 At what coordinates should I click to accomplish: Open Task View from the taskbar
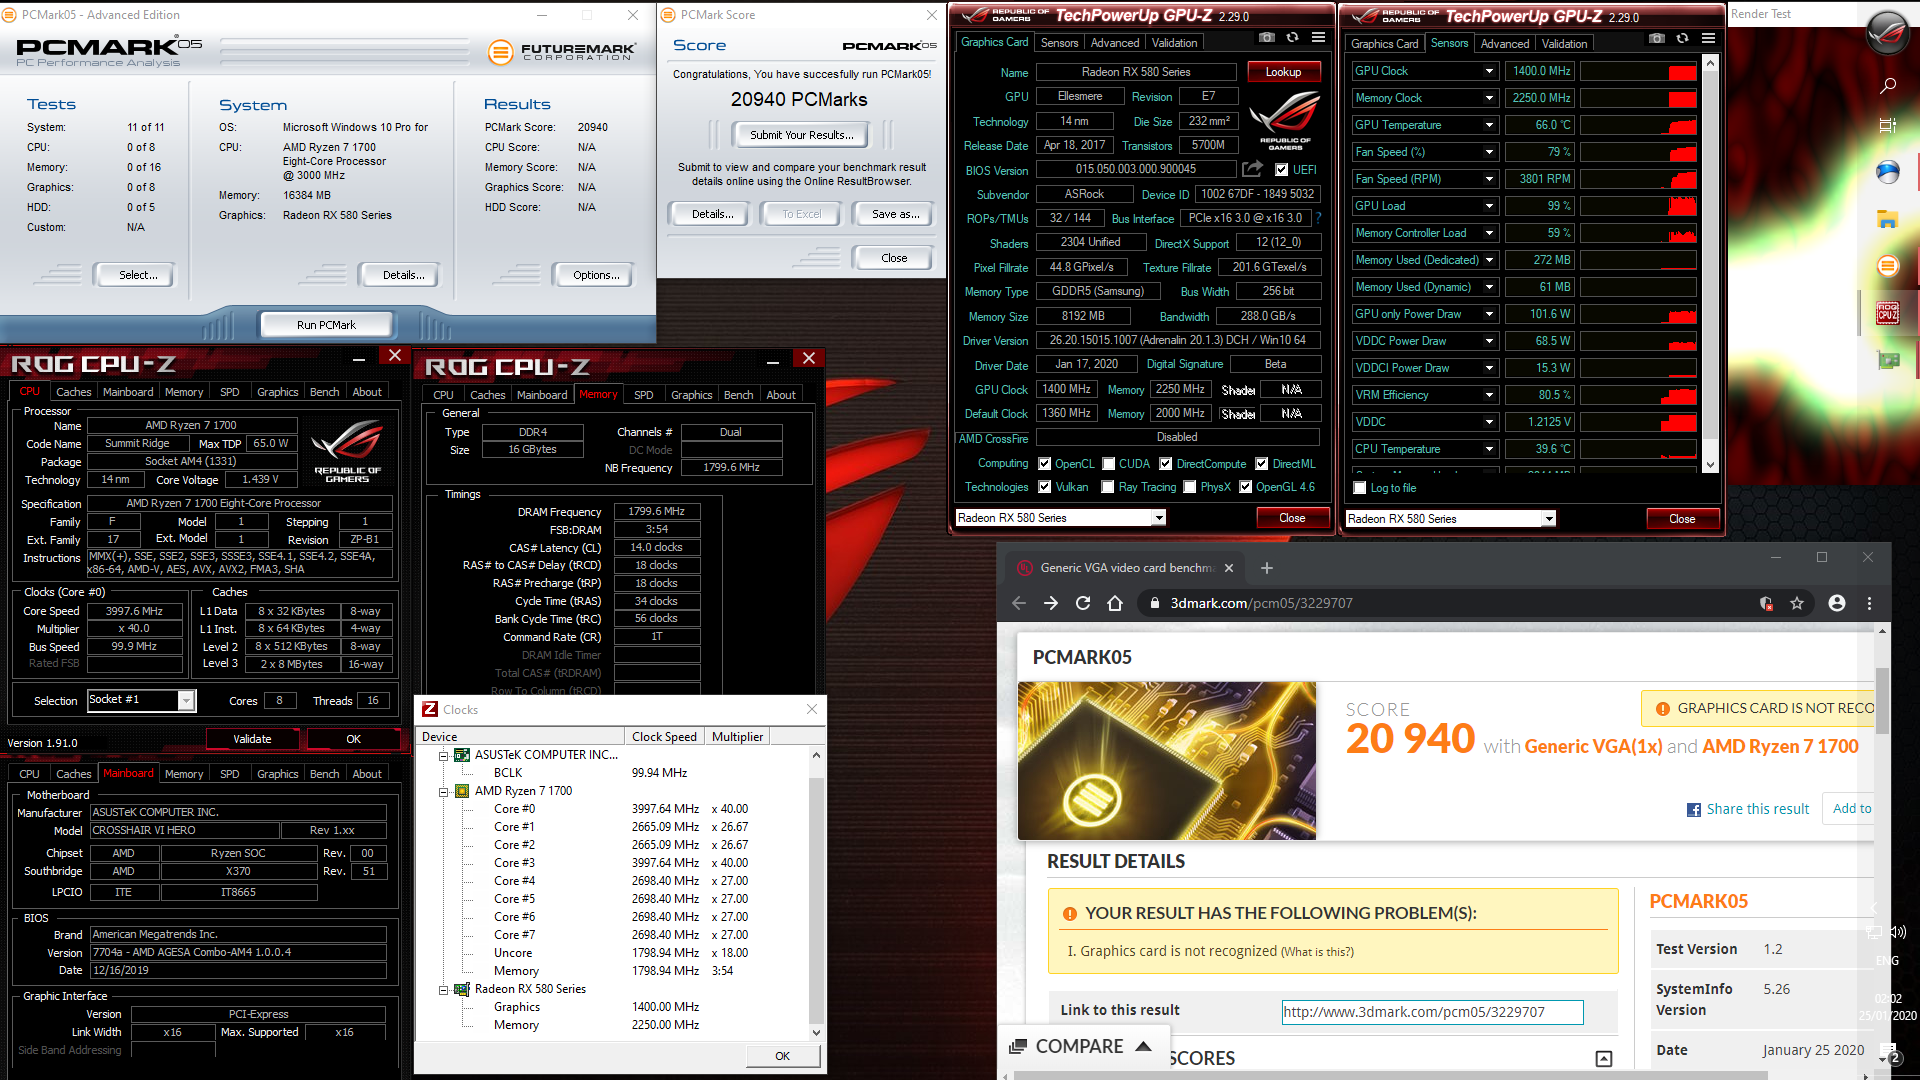pos(1888,126)
